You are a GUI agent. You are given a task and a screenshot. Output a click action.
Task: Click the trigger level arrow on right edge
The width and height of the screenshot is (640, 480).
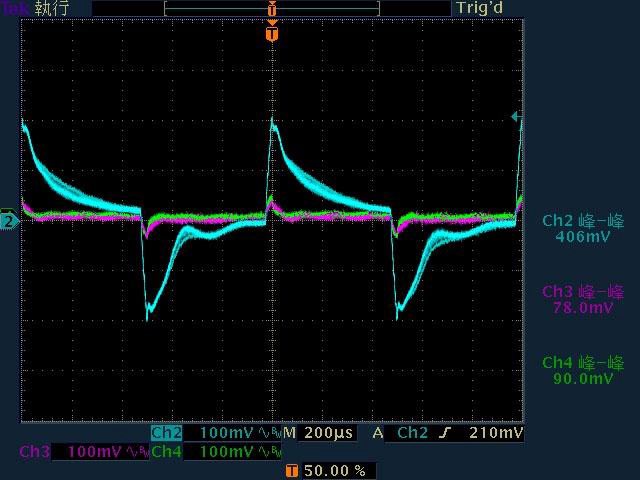(x=516, y=117)
